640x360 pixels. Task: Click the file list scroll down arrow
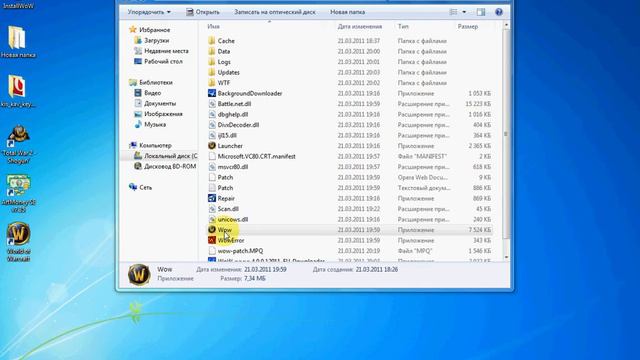point(506,257)
